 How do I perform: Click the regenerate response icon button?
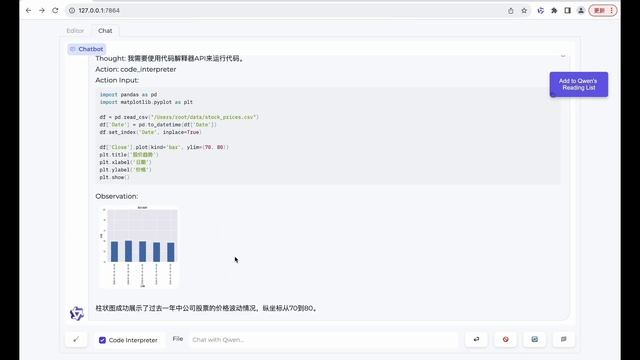[x=534, y=339]
